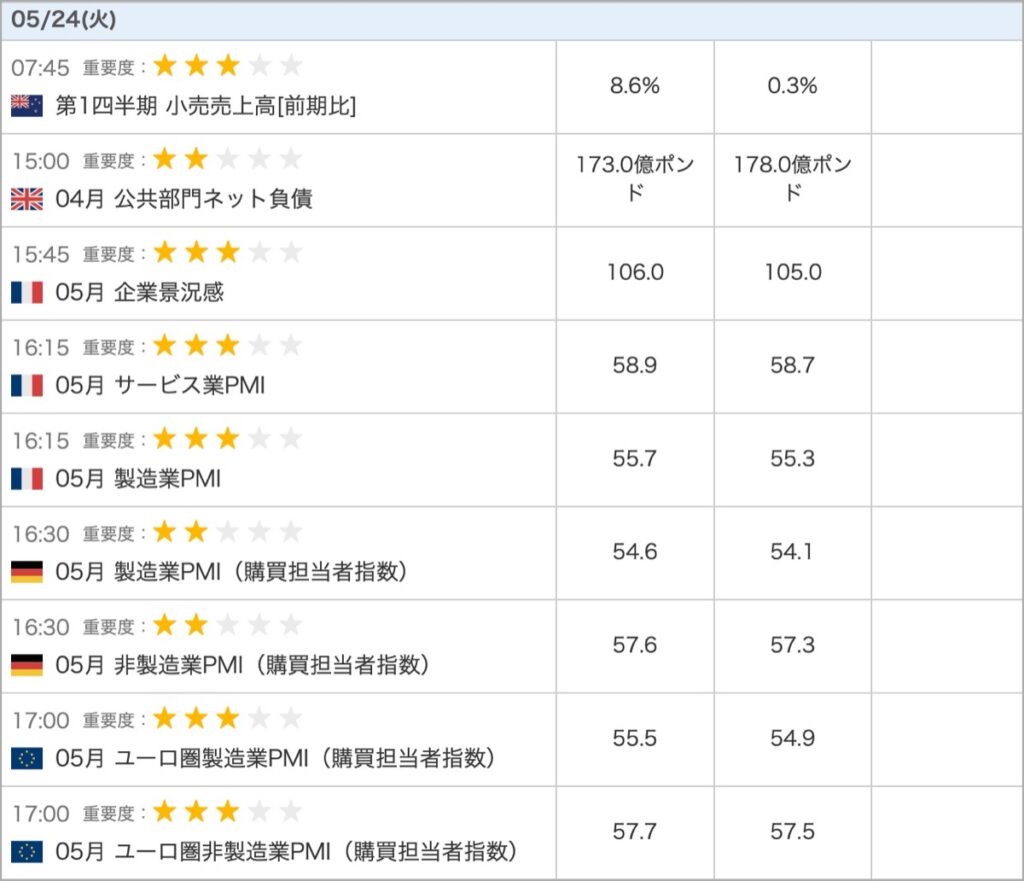Click the New Zealand flag icon at 07:45
This screenshot has width=1024, height=881.
pyautogui.click(x=27, y=106)
